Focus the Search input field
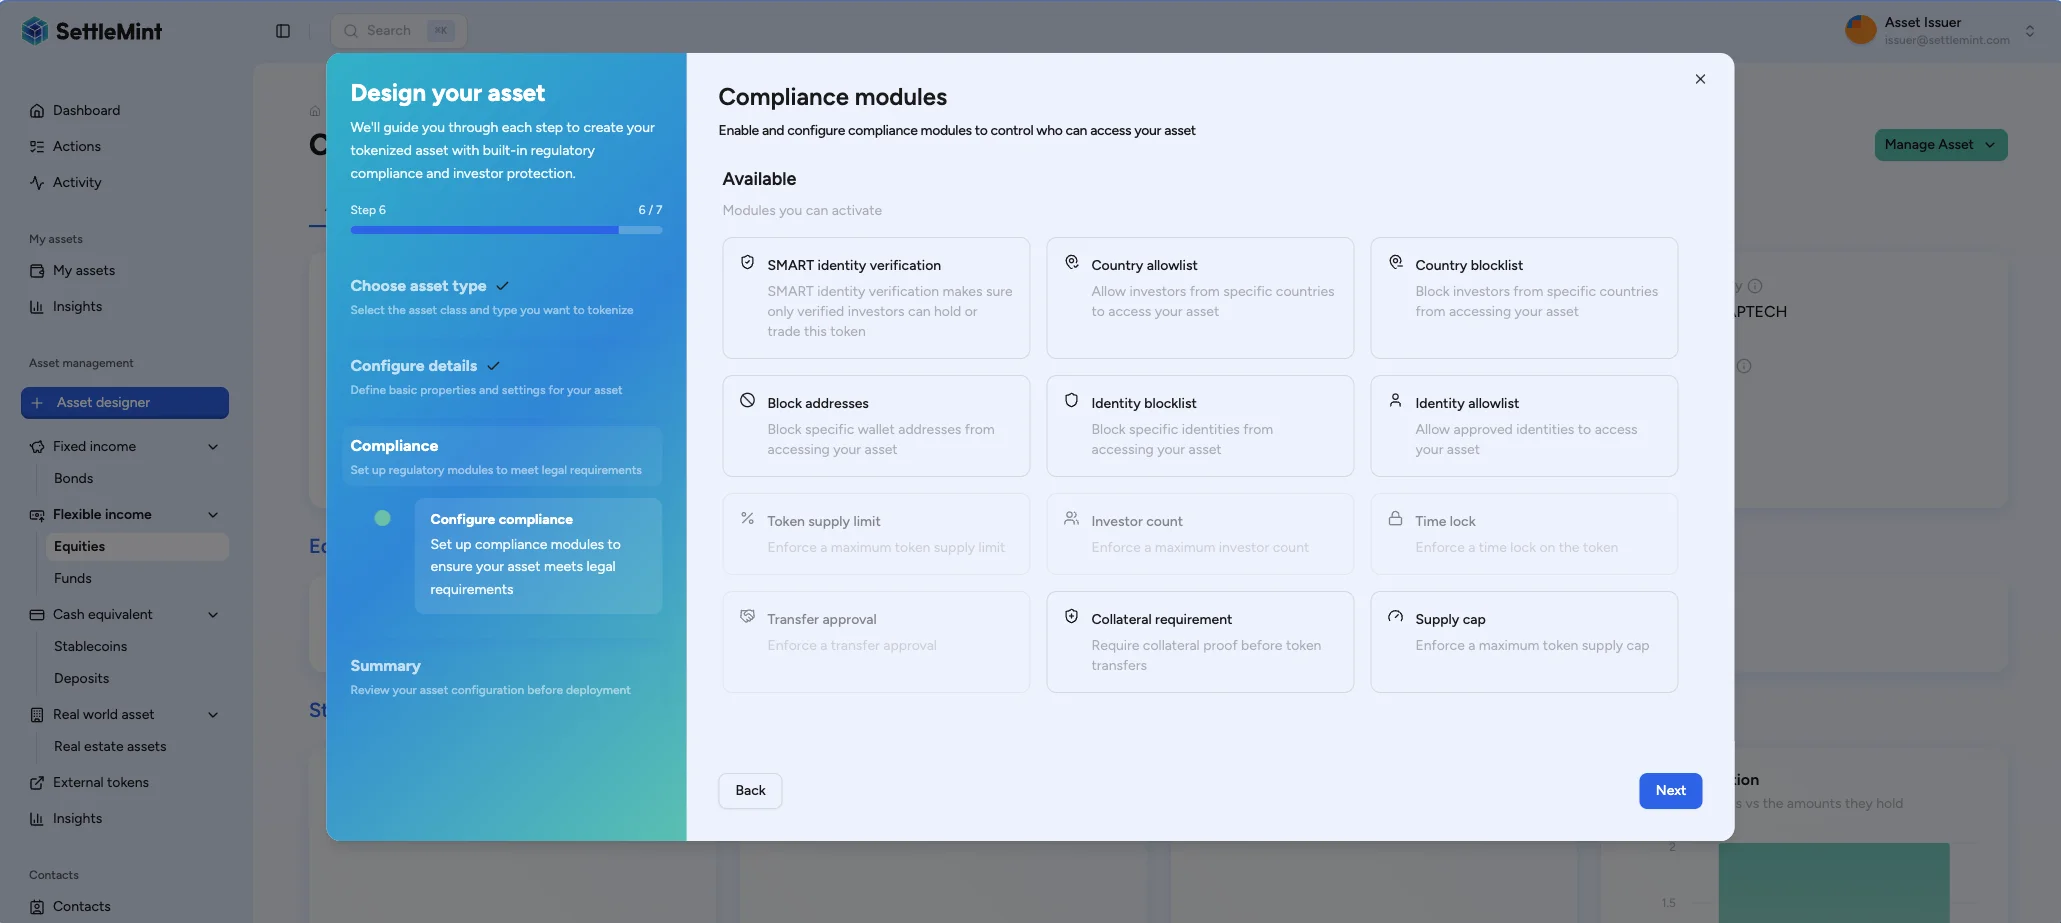Screen dimensions: 2061x923 [390, 31]
